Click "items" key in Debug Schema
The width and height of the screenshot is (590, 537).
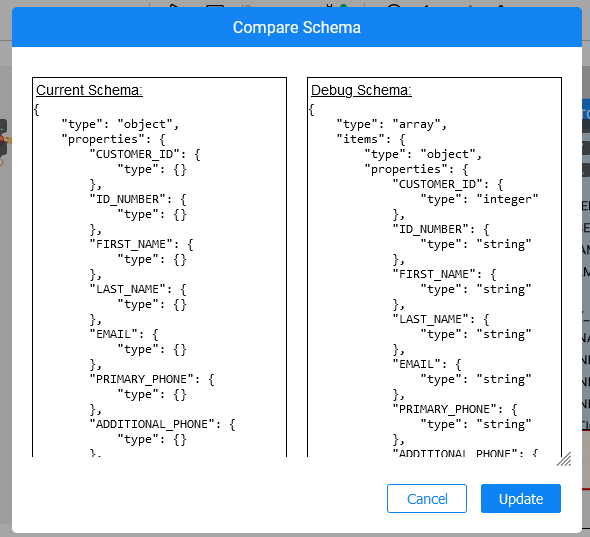360,139
